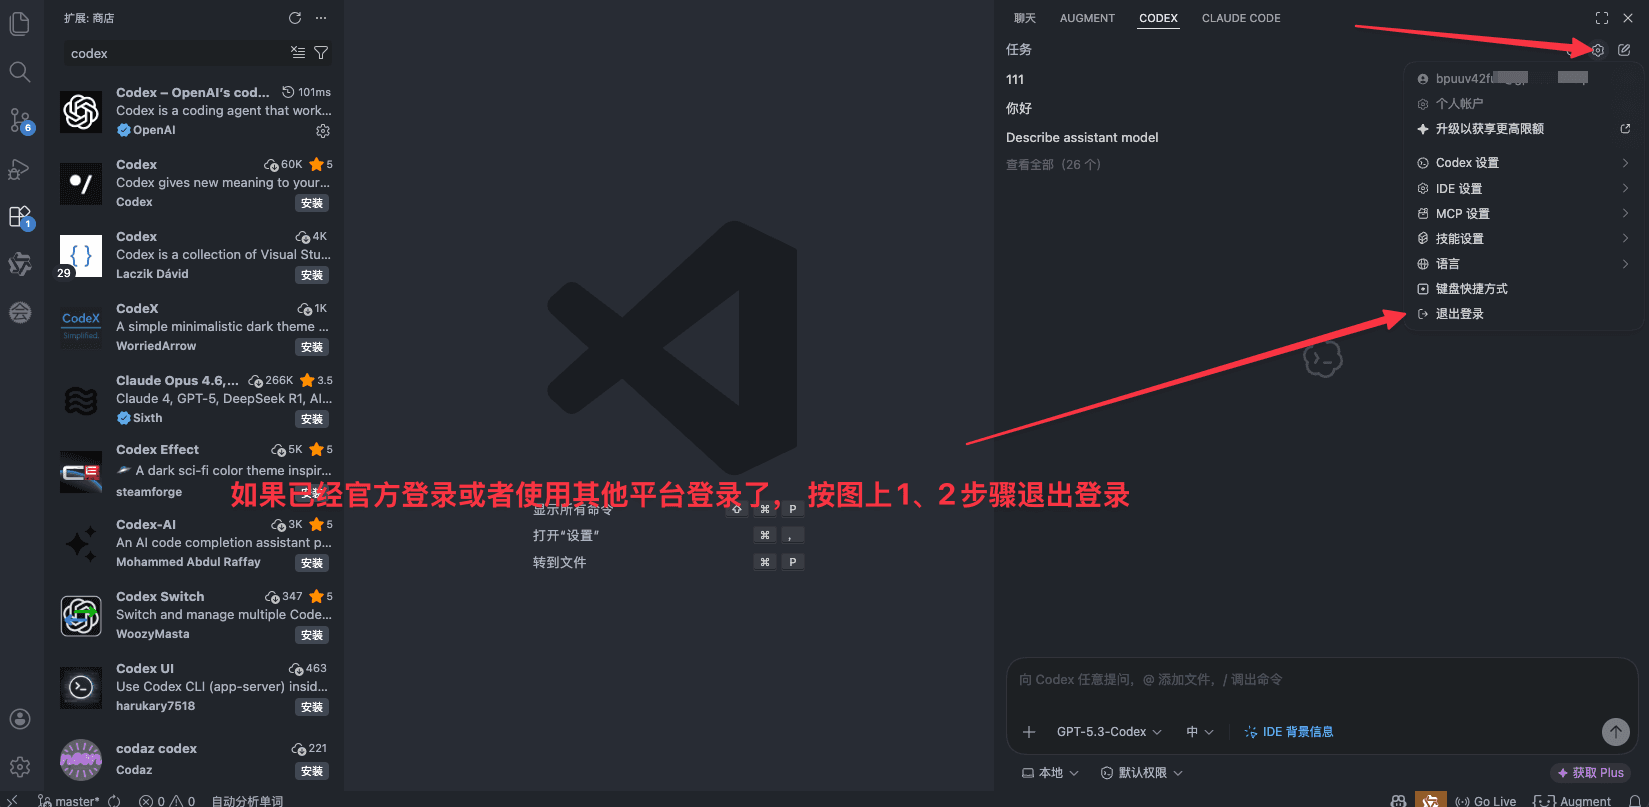
Task: Select the CODEX tab
Action: click(1158, 18)
